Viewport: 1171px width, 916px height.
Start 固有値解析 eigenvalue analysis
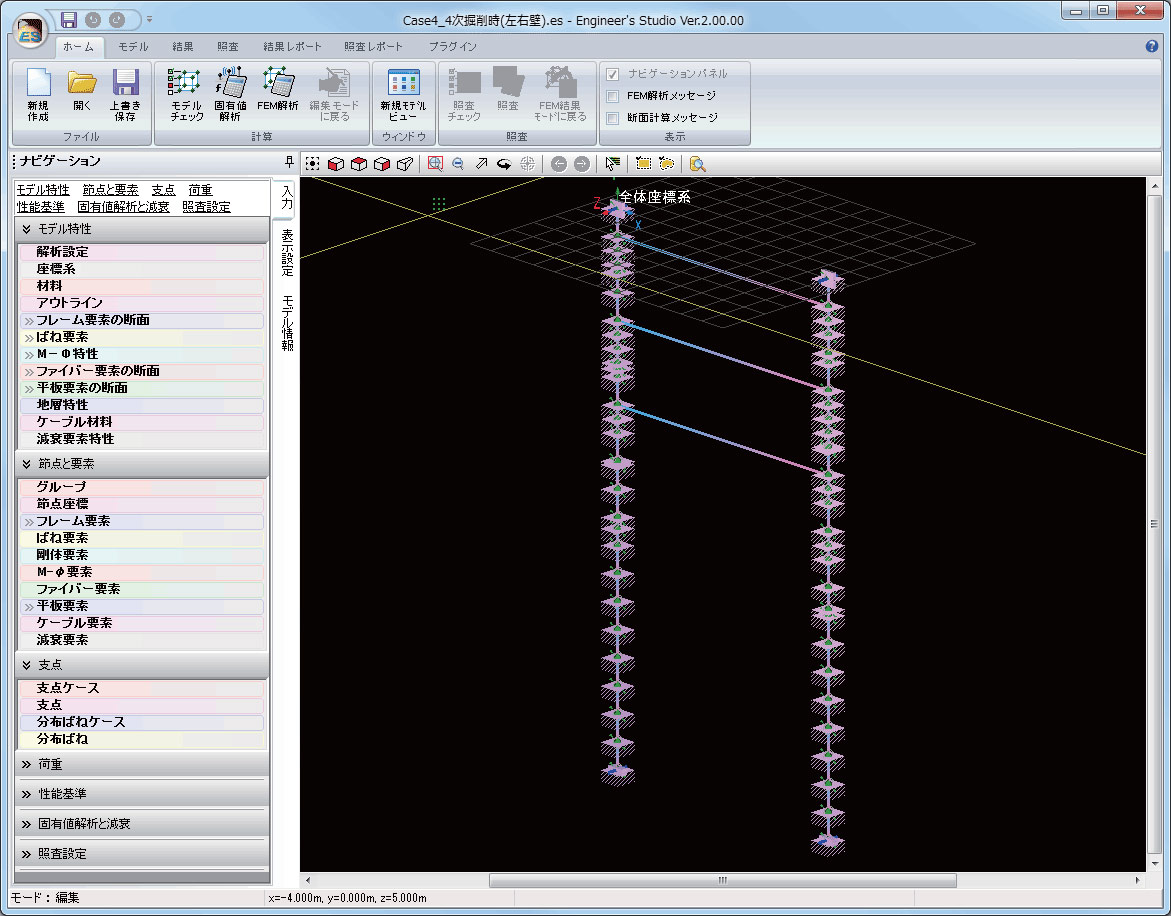(x=231, y=94)
